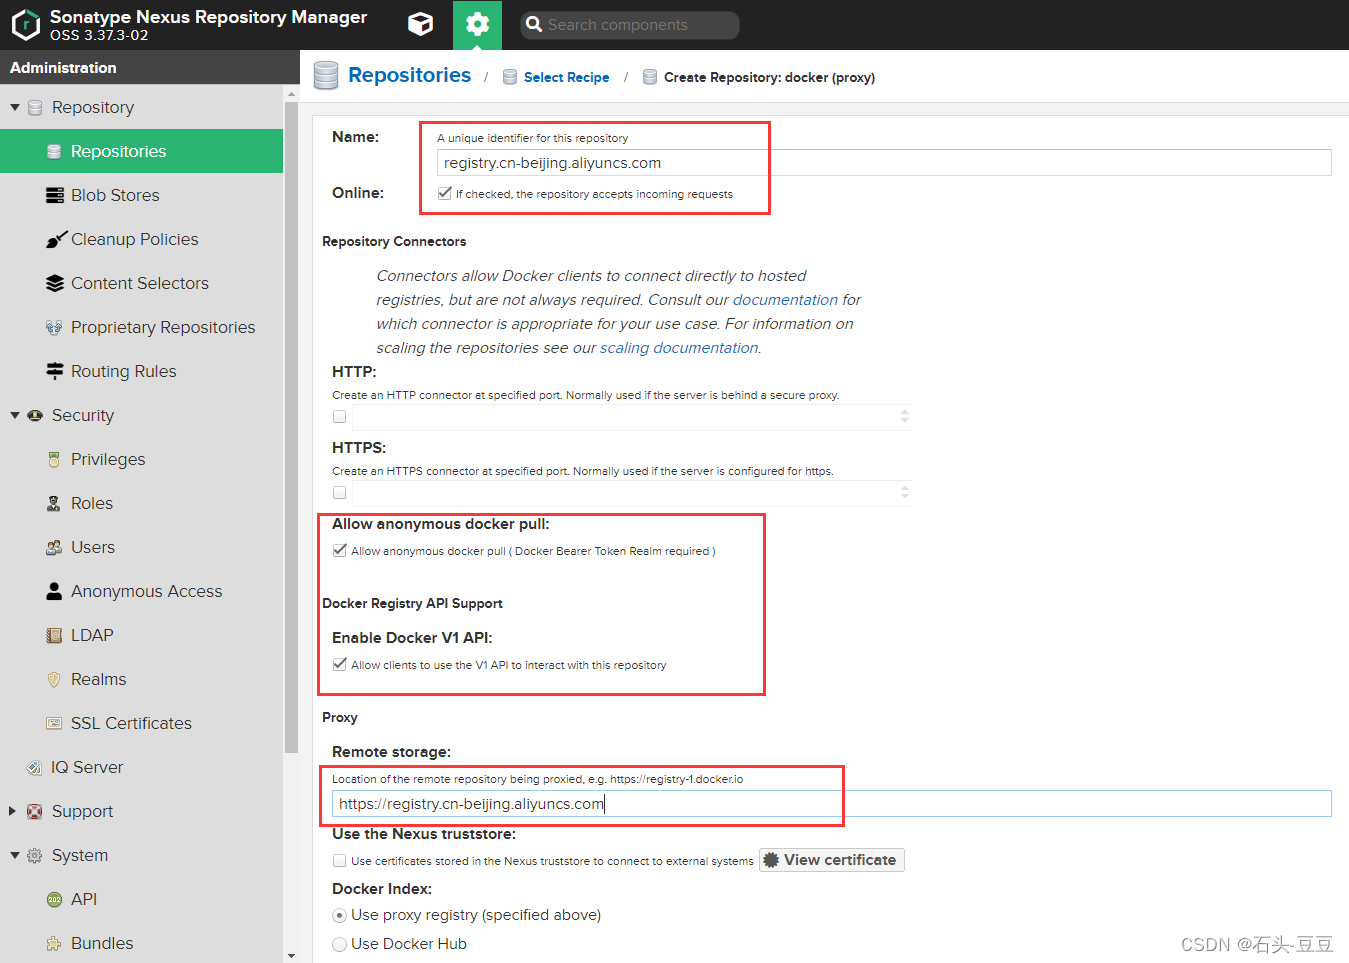Click the API icon in sidebar
This screenshot has height=963, width=1349.
[55, 899]
